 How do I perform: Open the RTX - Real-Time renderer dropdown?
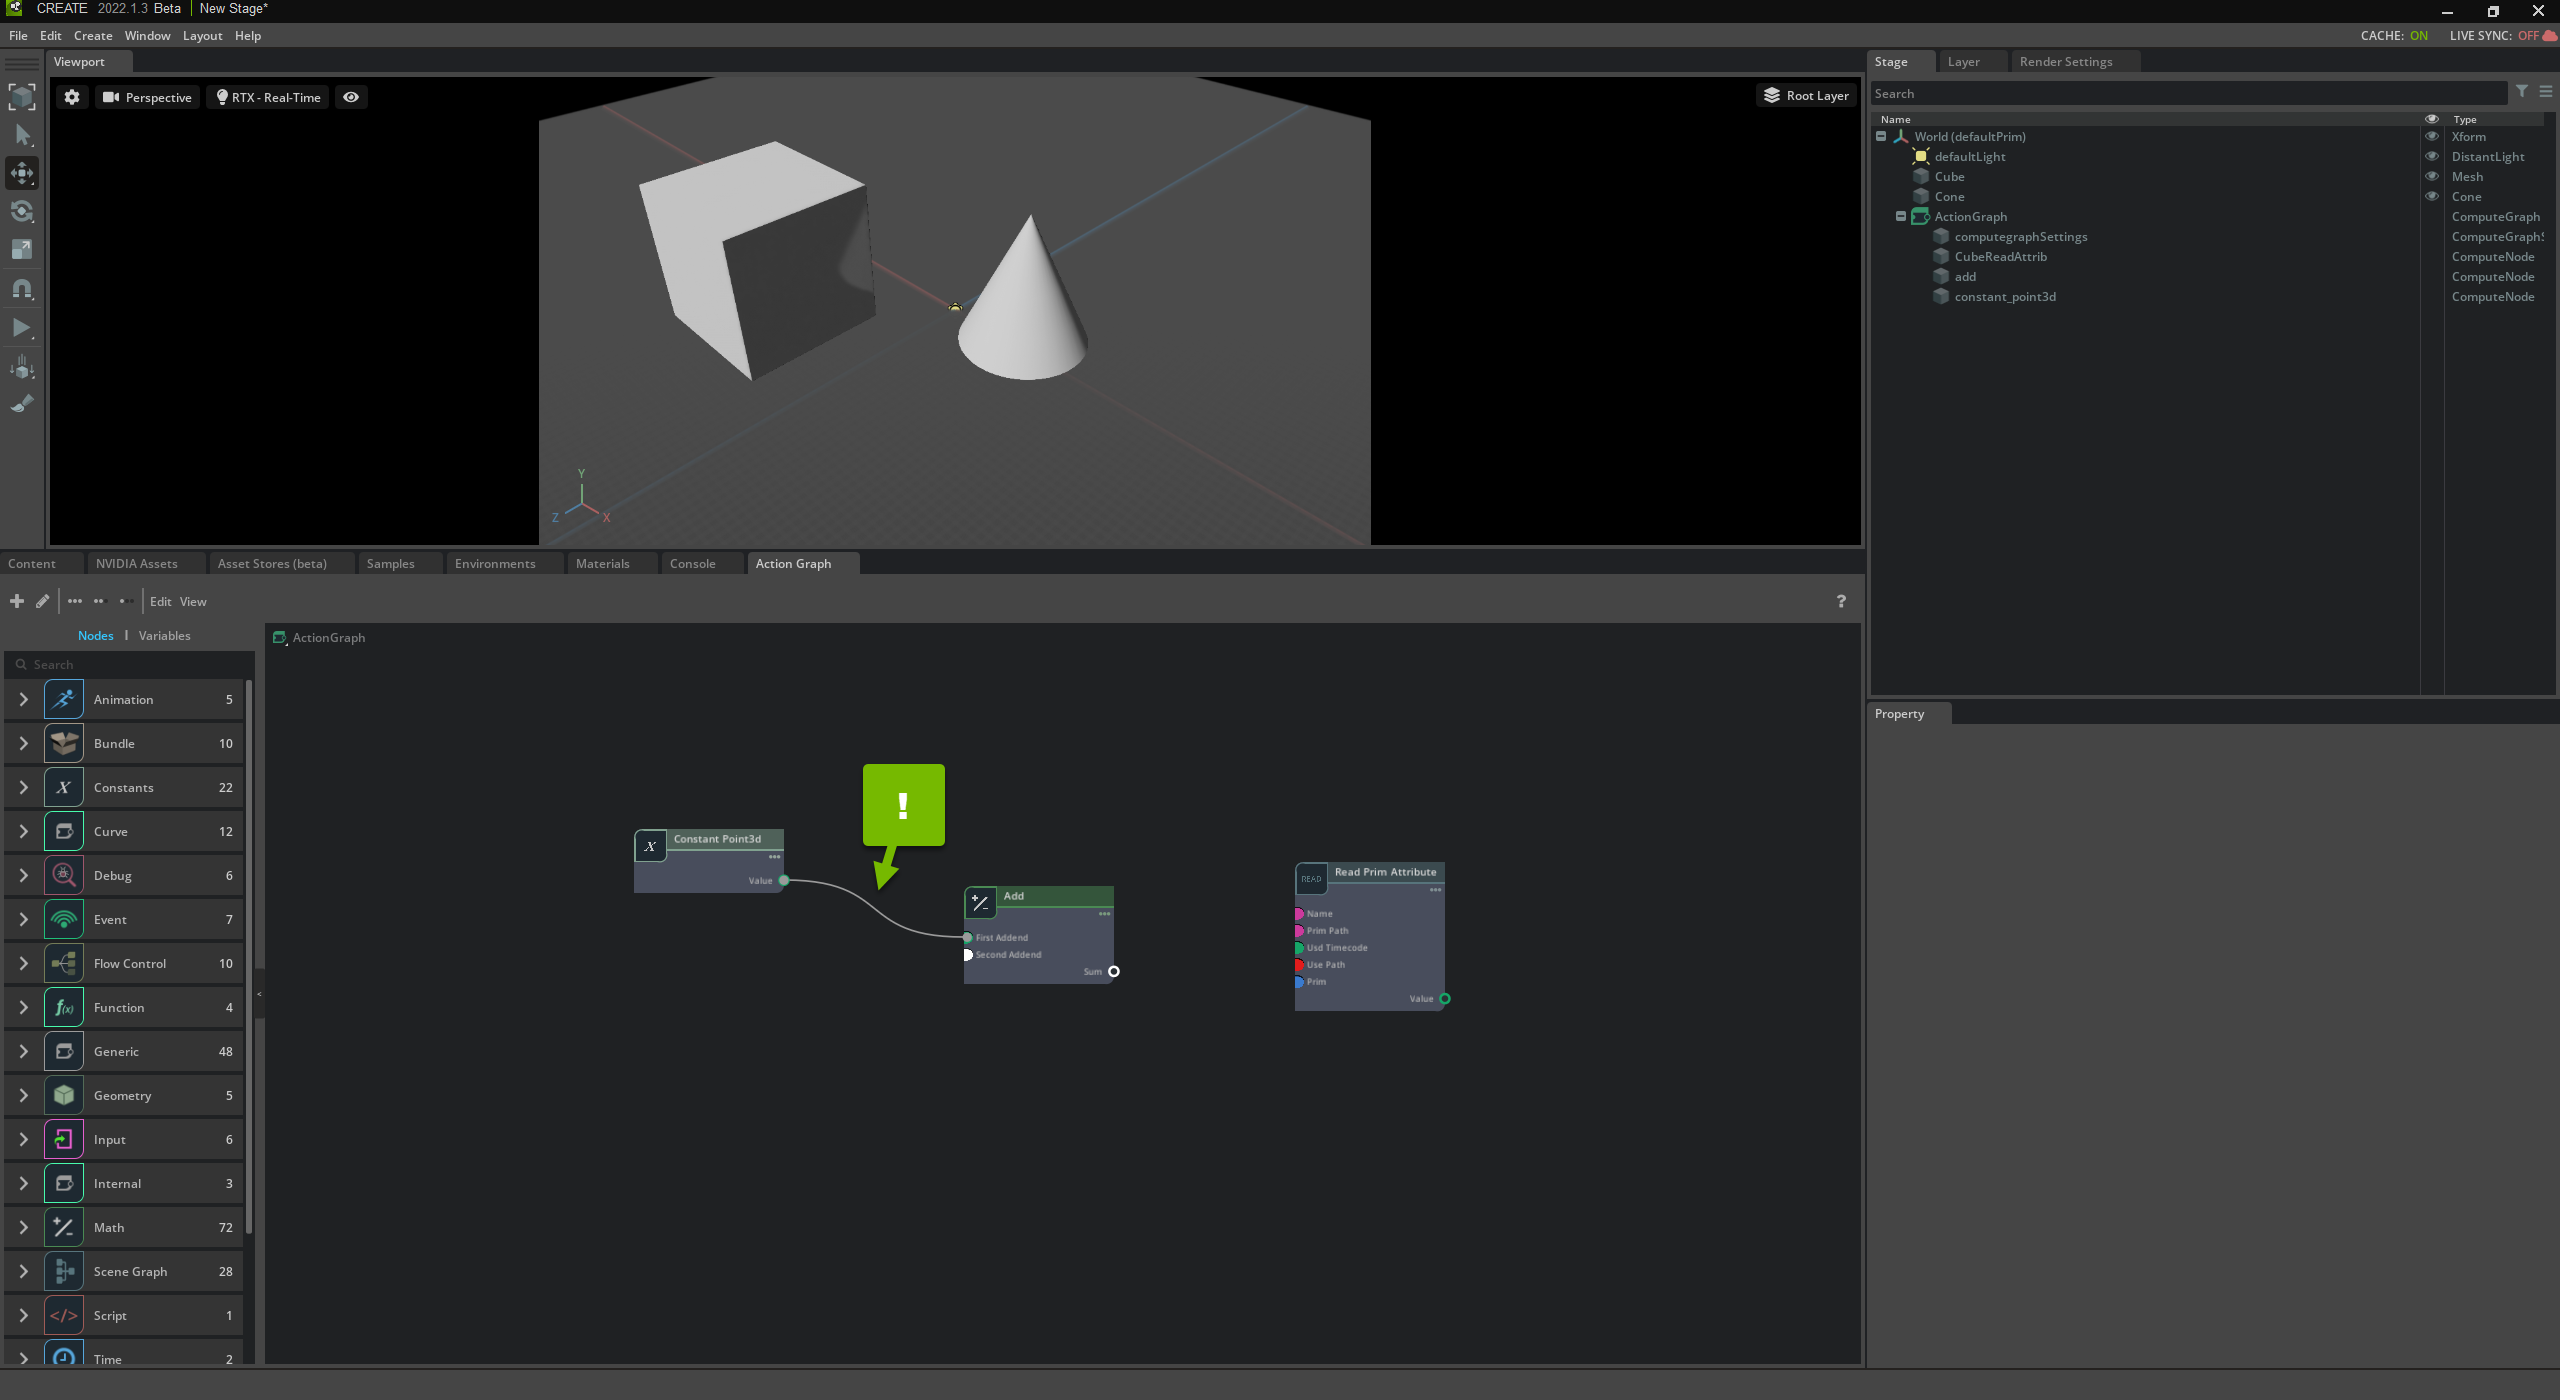268,97
